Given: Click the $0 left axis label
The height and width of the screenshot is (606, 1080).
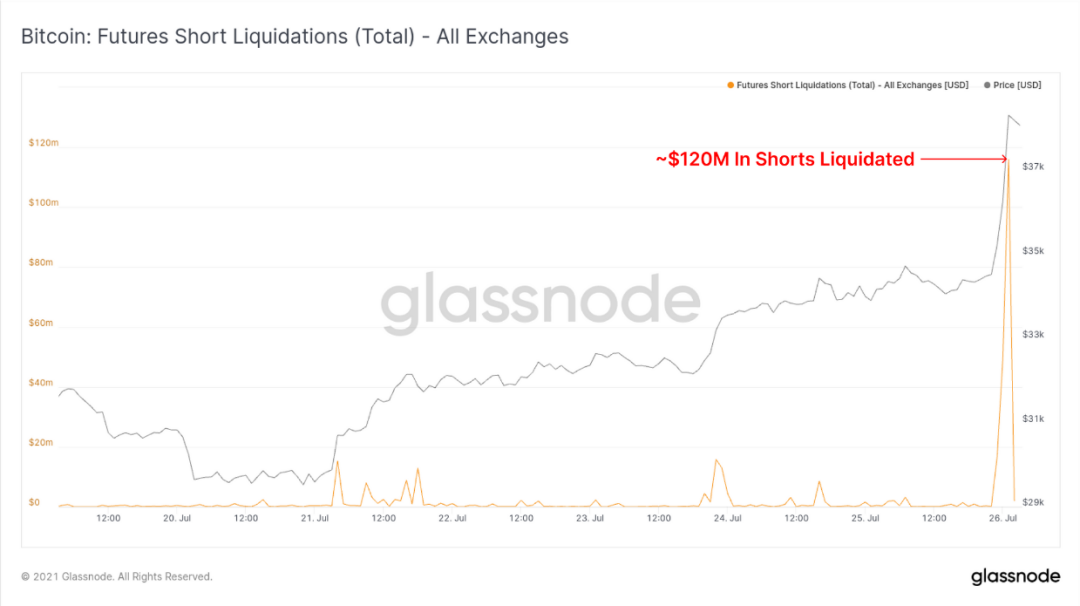Looking at the screenshot, I should pos(34,502).
